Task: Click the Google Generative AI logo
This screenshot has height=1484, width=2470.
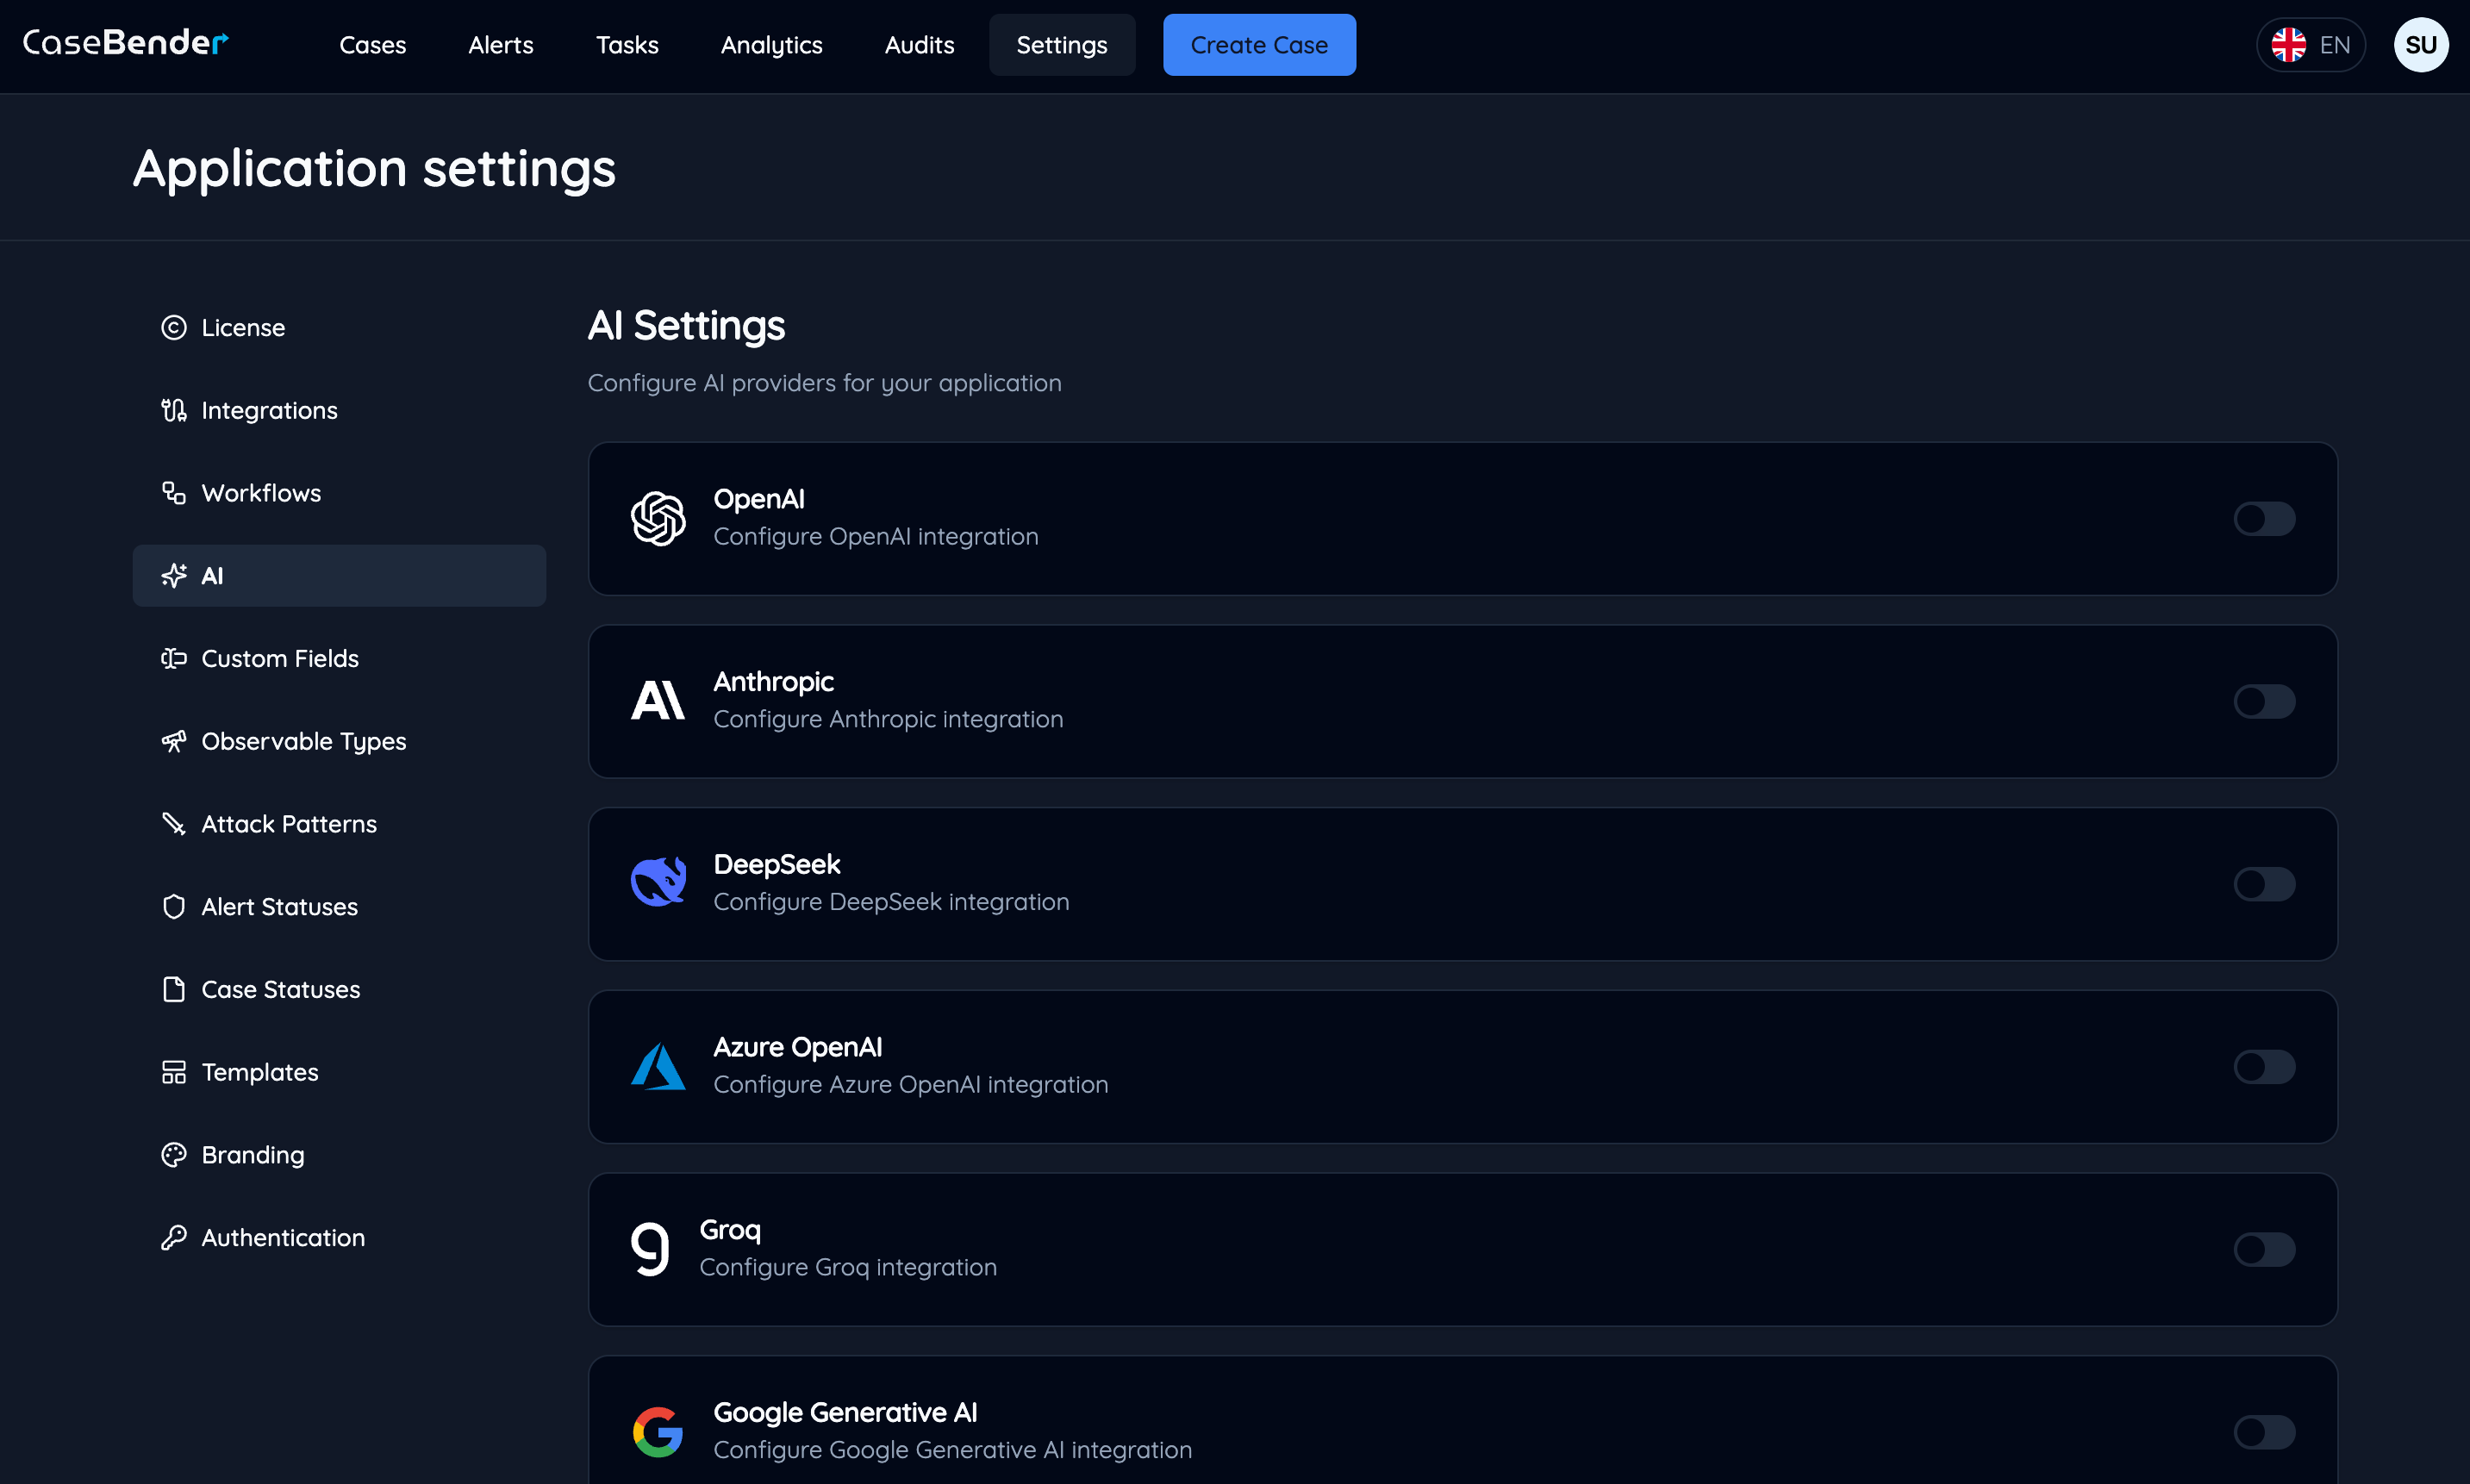Action: [x=659, y=1430]
